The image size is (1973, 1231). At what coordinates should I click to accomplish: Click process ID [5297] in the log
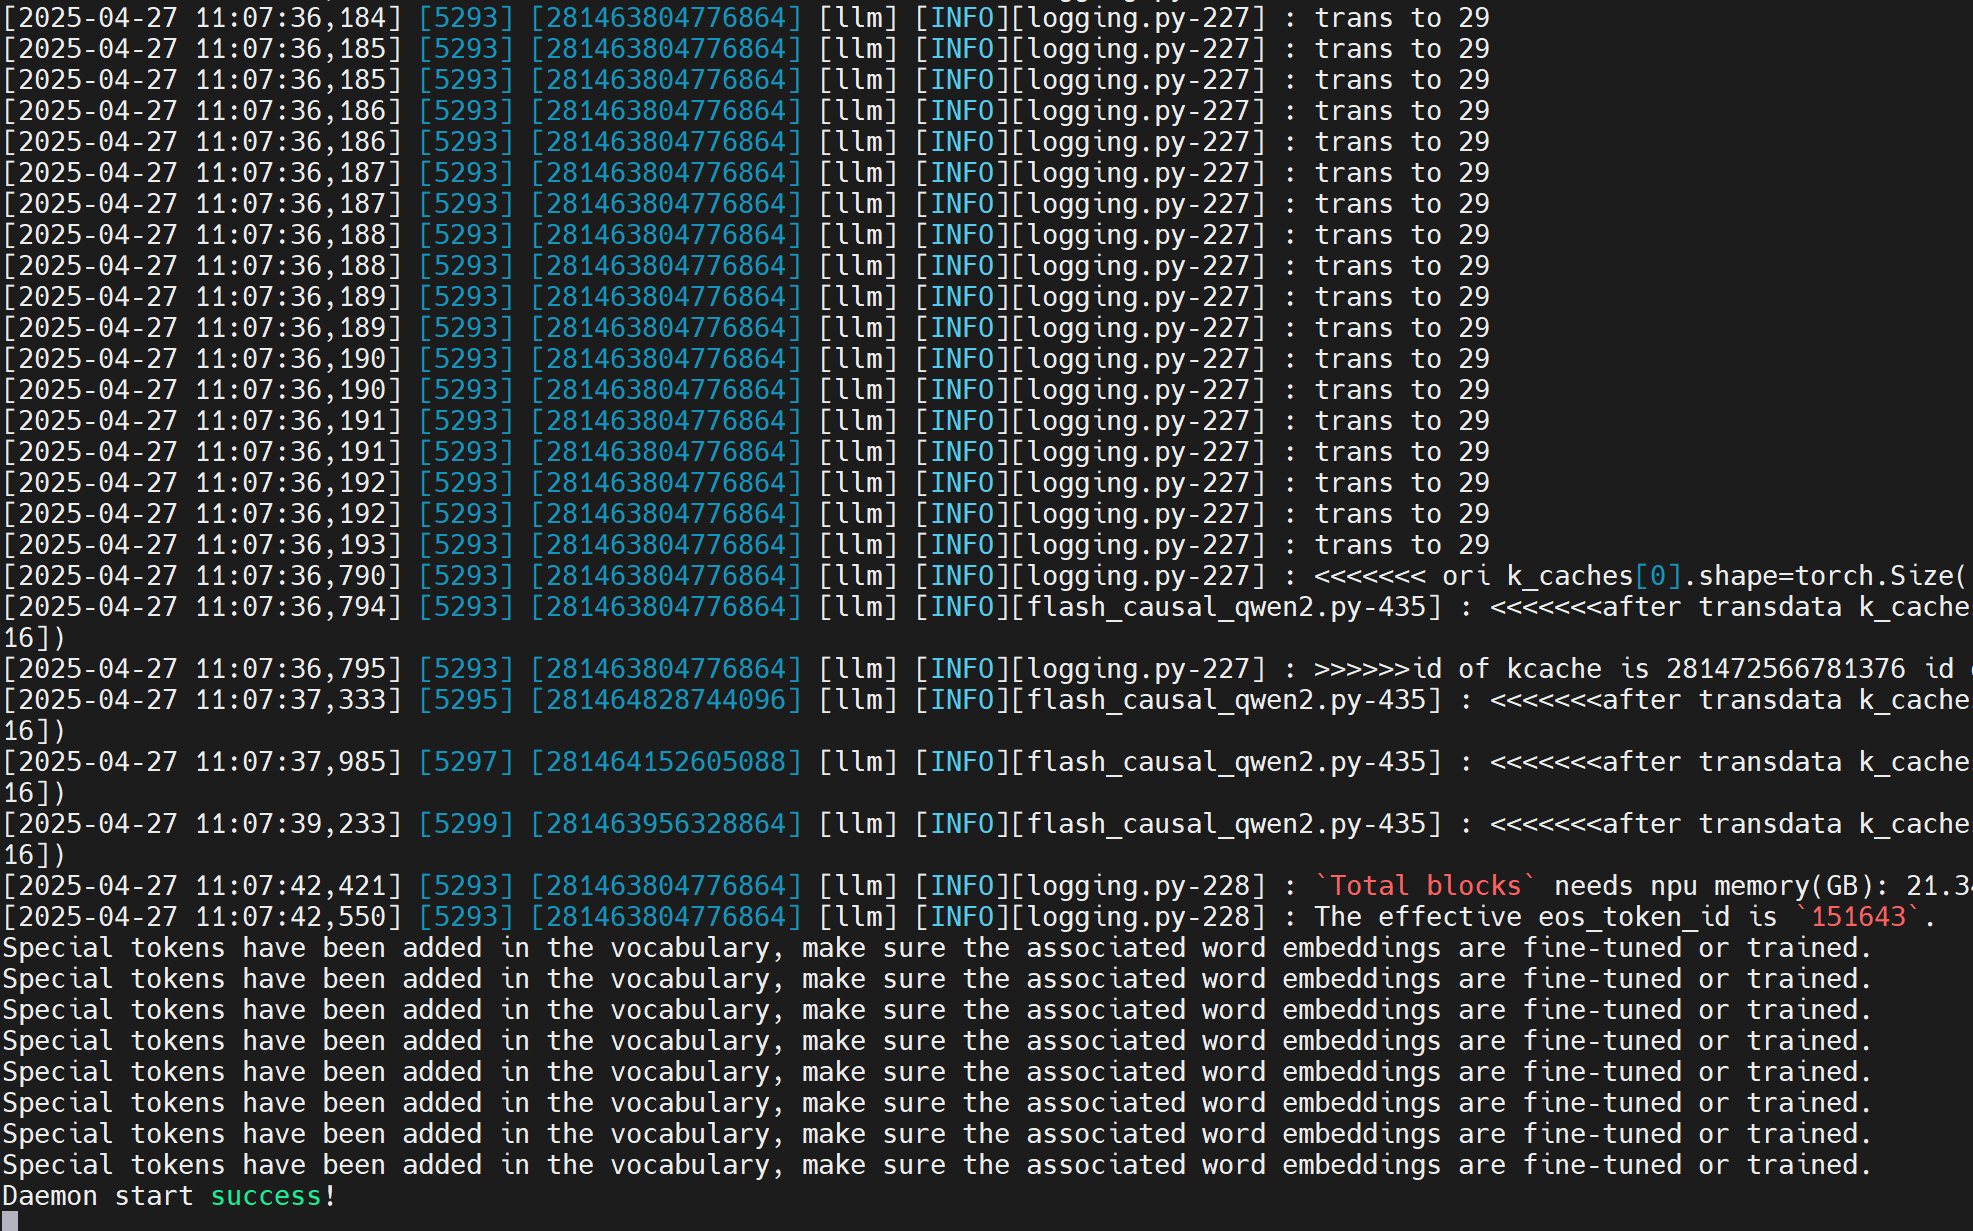(466, 762)
